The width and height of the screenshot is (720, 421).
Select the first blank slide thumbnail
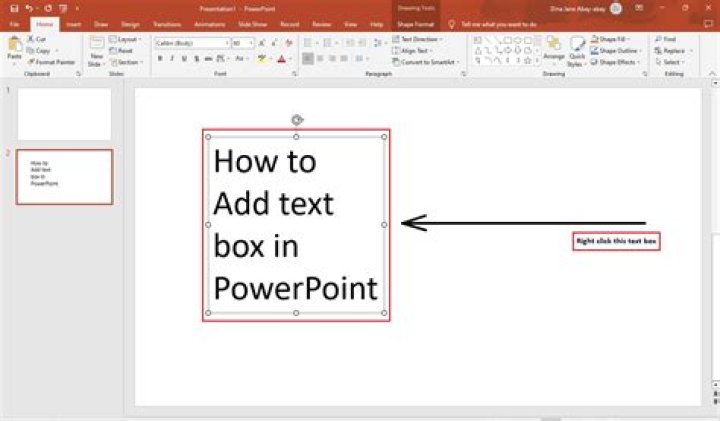64,113
